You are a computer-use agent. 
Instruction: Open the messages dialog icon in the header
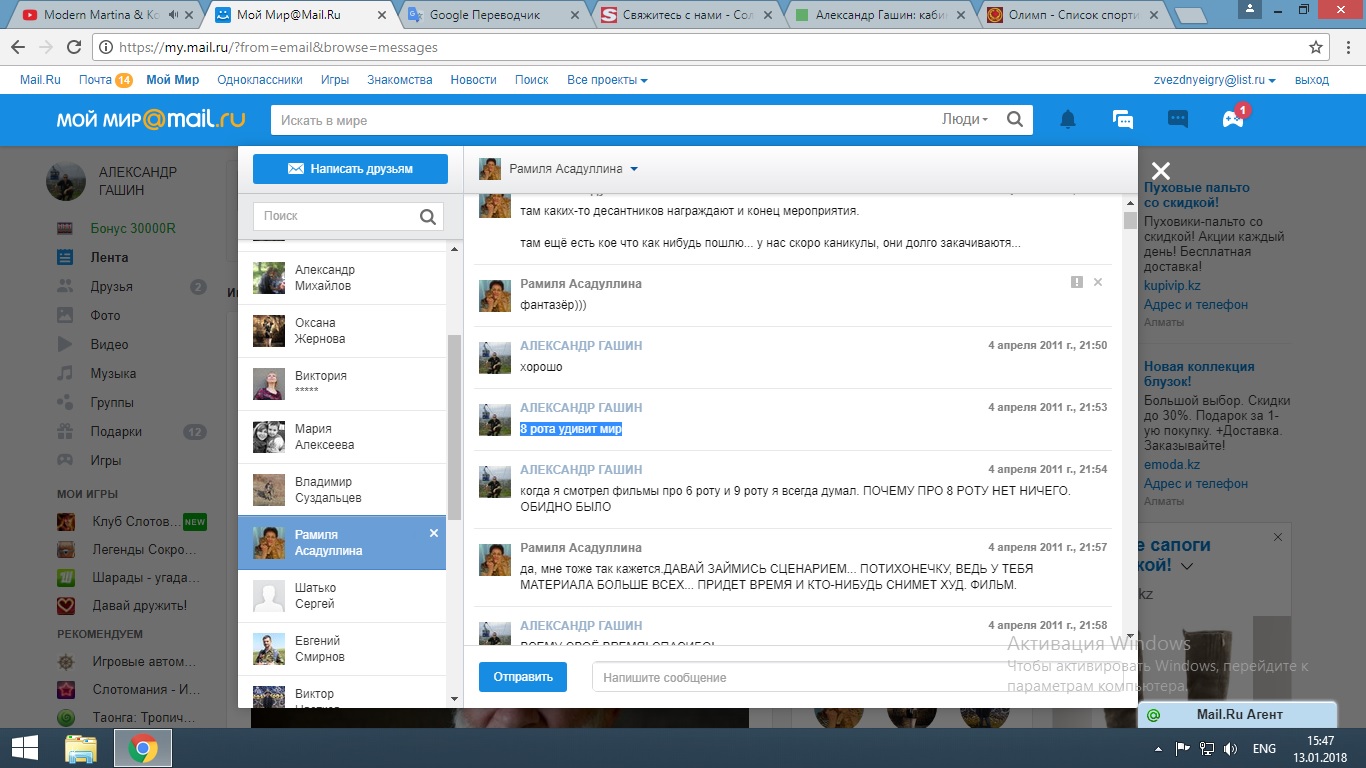coord(1123,120)
